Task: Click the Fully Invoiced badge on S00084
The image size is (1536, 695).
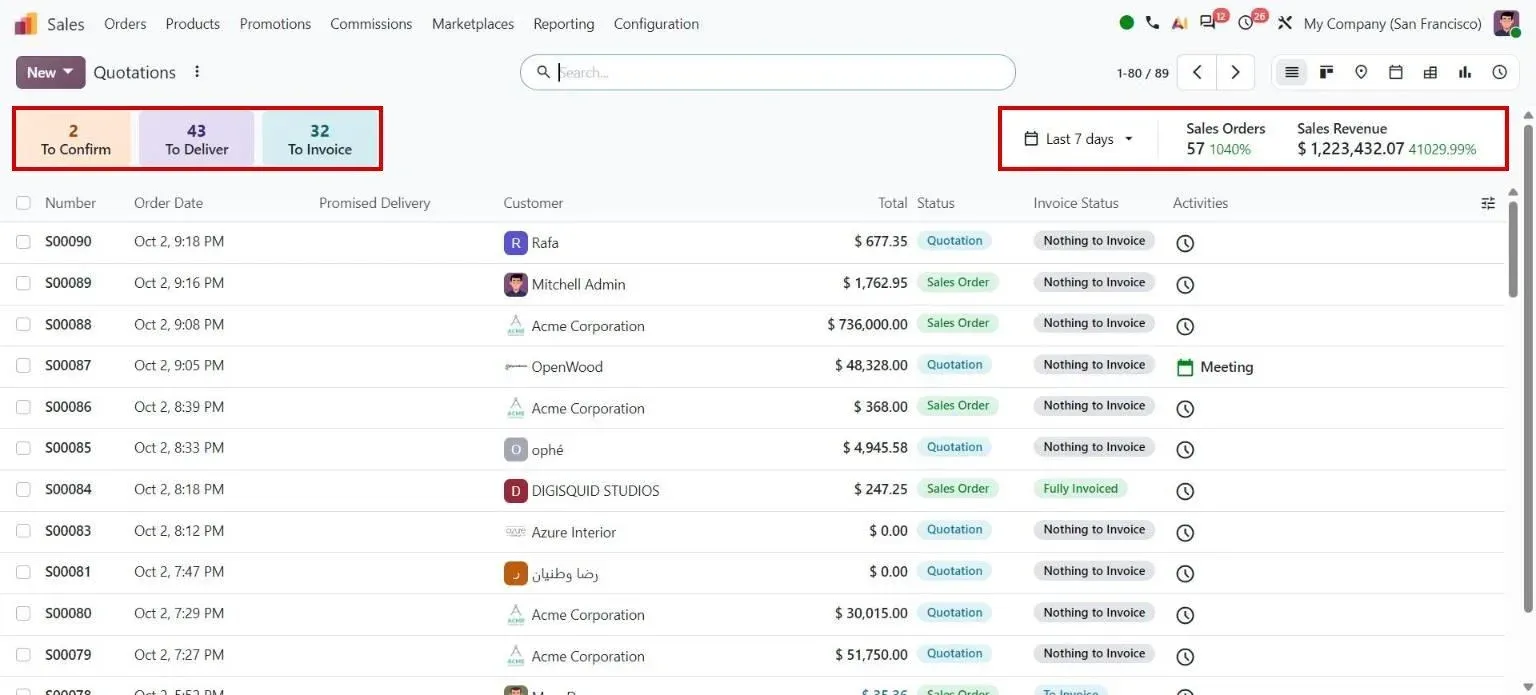Action: pyautogui.click(x=1080, y=489)
